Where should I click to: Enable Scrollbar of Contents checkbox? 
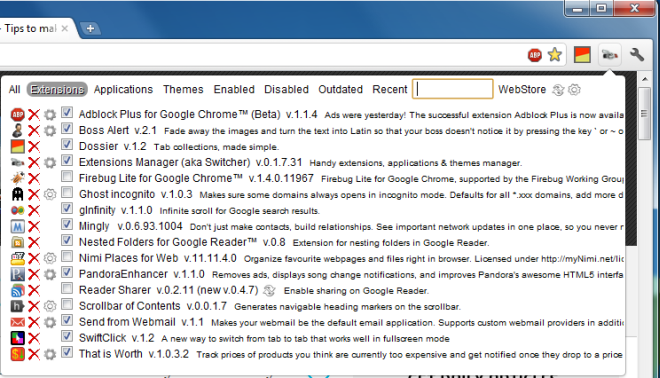pyautogui.click(x=67, y=304)
